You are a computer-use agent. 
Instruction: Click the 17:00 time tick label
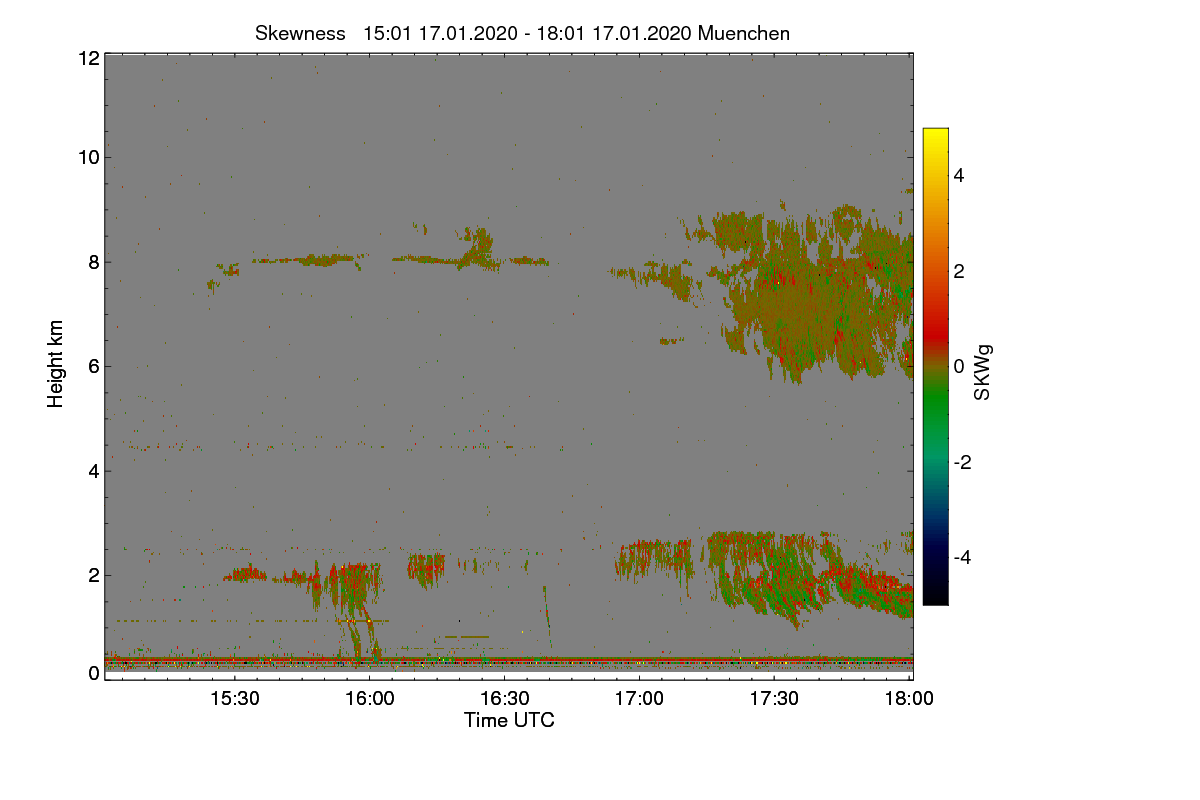point(639,700)
